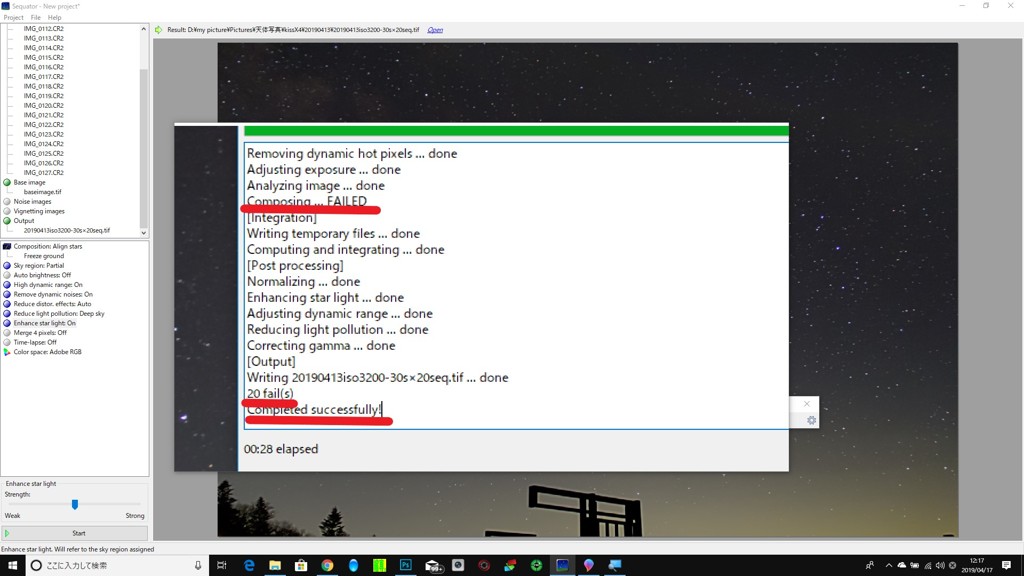Select IMG_0112.CR2 in the file list

44,29
